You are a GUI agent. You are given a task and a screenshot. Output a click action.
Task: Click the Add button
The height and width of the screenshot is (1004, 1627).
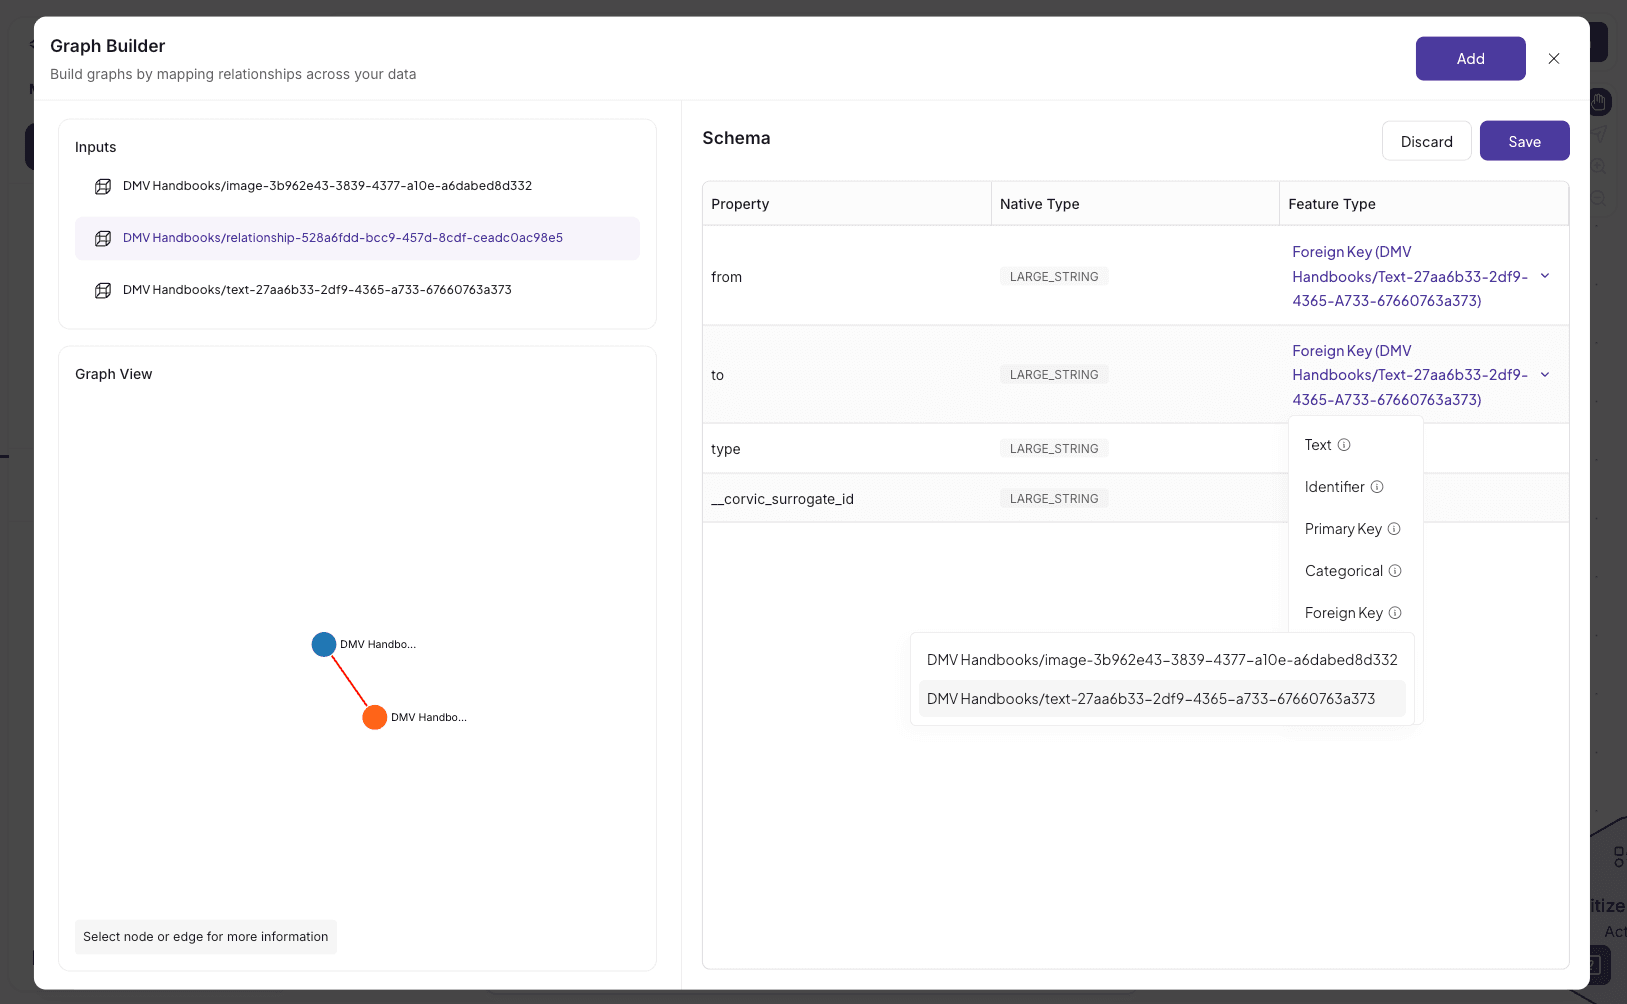point(1470,58)
